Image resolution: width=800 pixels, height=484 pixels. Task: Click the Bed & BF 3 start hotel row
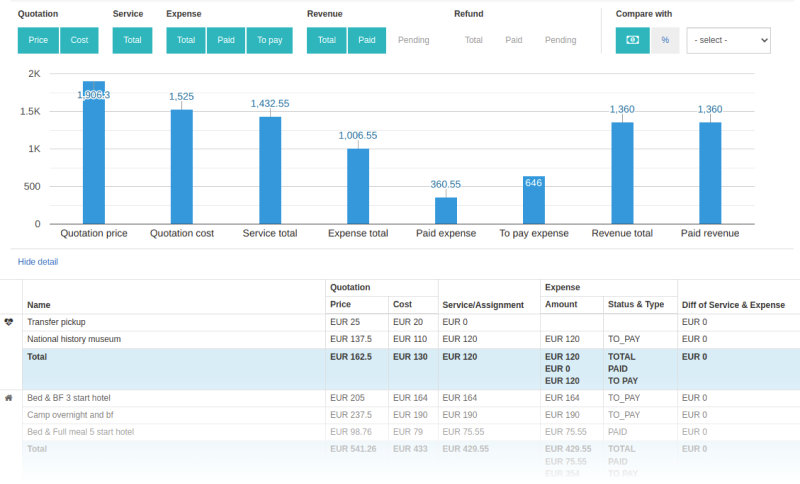69,398
